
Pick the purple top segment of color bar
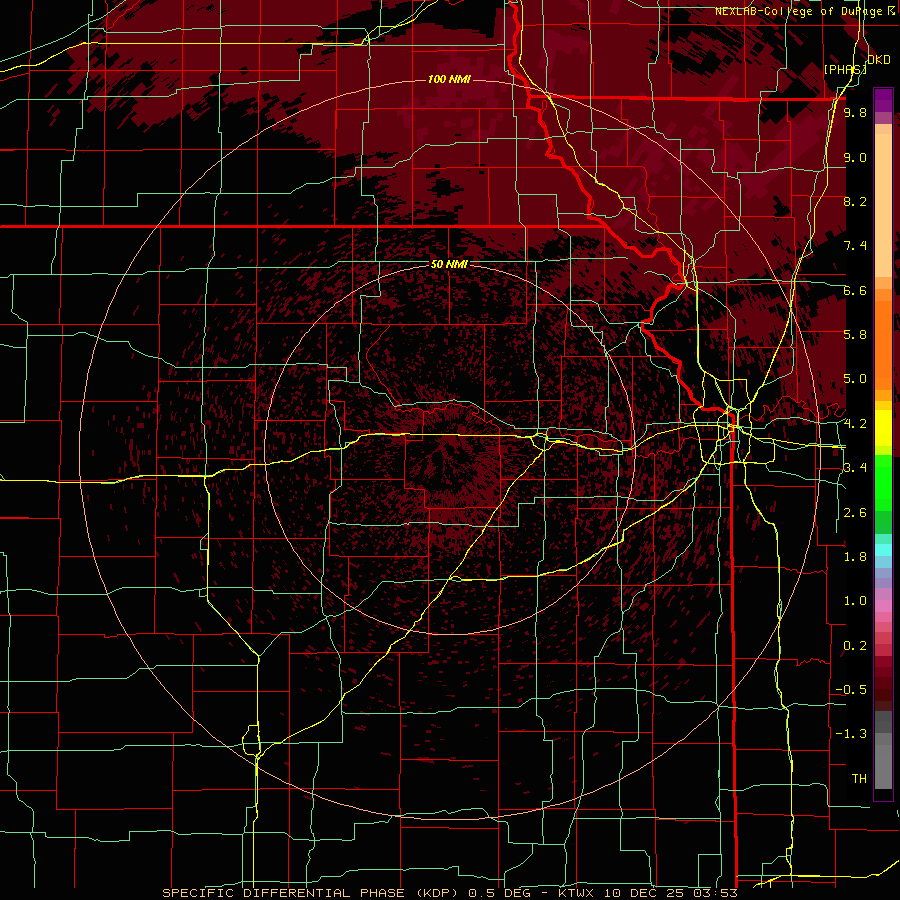883,100
